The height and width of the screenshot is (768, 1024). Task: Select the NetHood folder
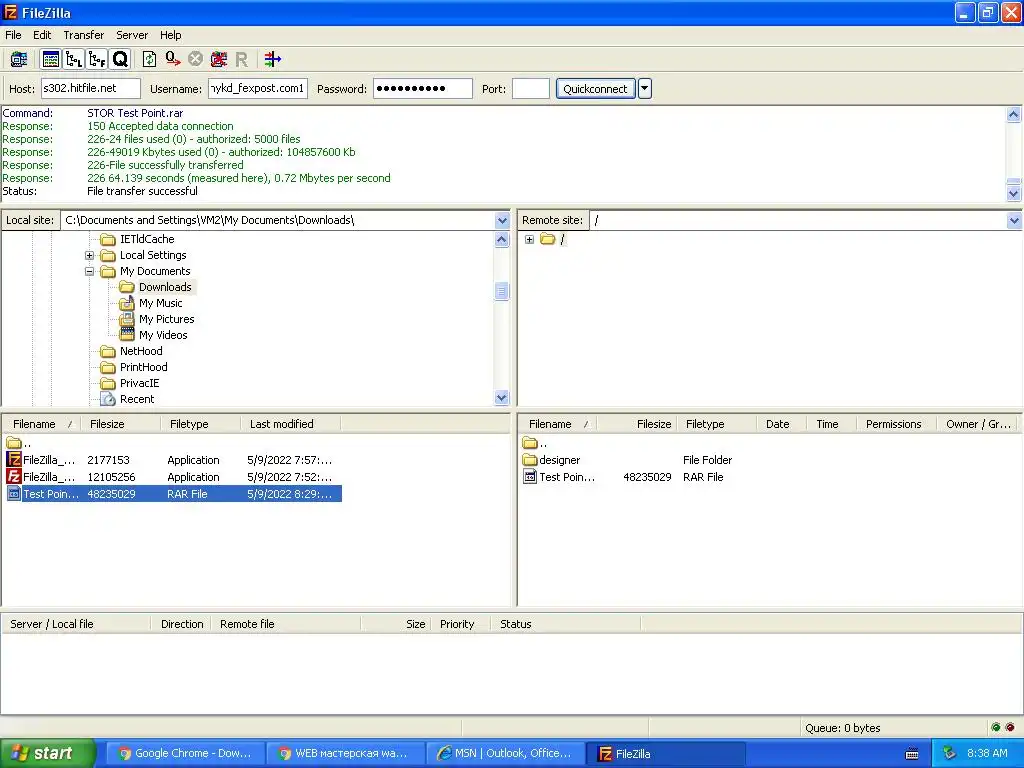(x=141, y=351)
